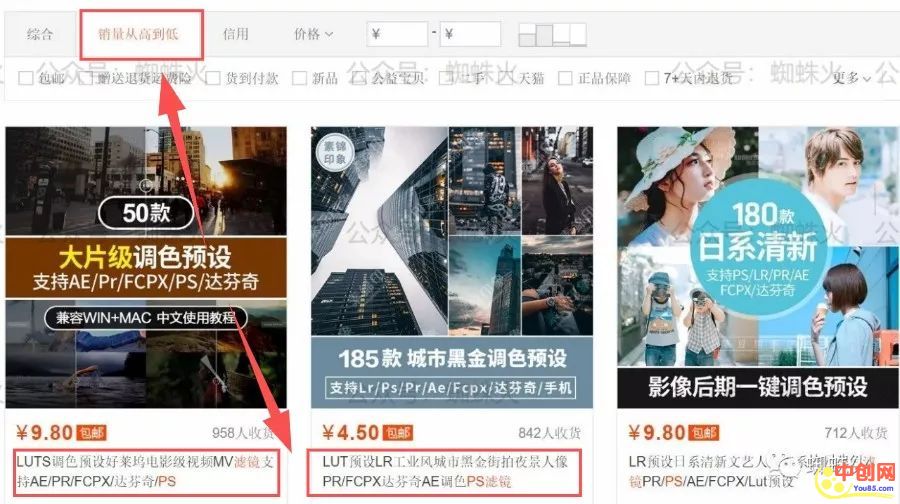Image resolution: width=900 pixels, height=504 pixels.
Task: Select the 信用 credit sort tab
Action: pos(235,34)
